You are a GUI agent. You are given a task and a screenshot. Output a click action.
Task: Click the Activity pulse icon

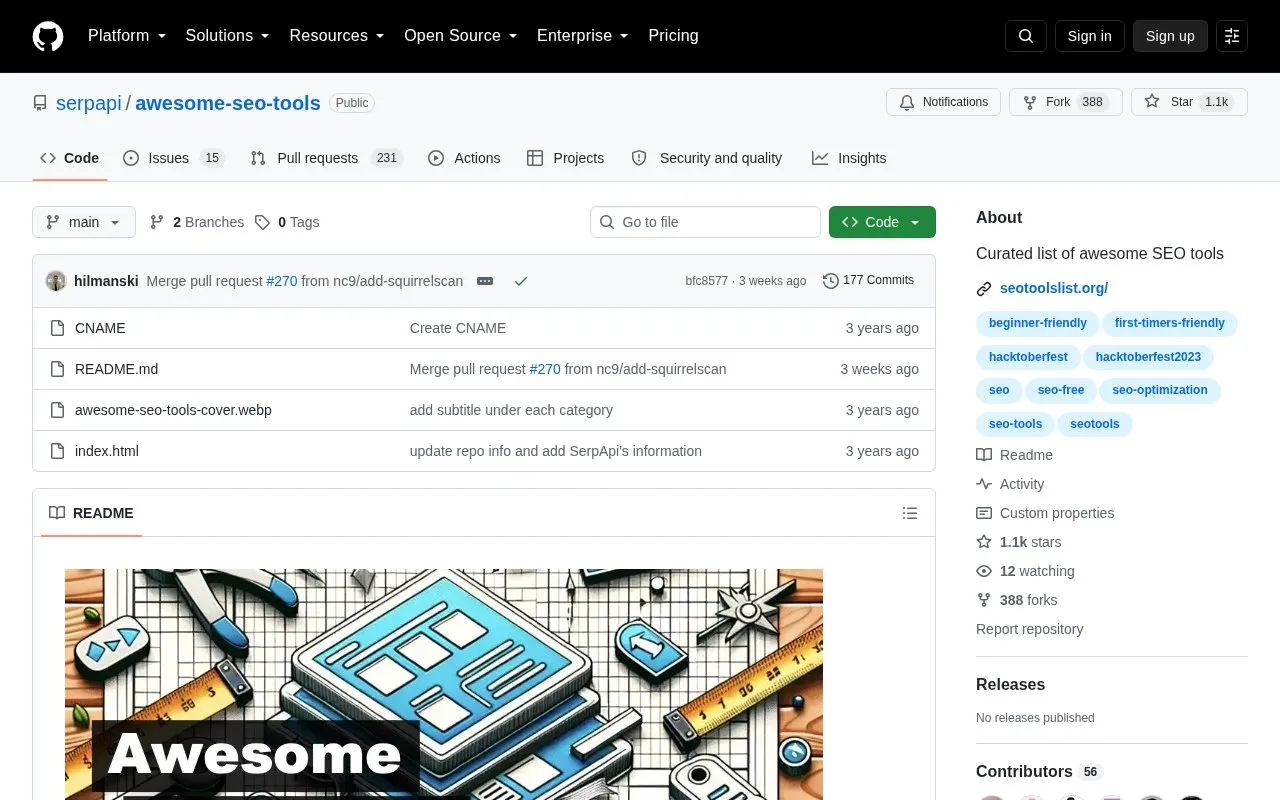984,484
